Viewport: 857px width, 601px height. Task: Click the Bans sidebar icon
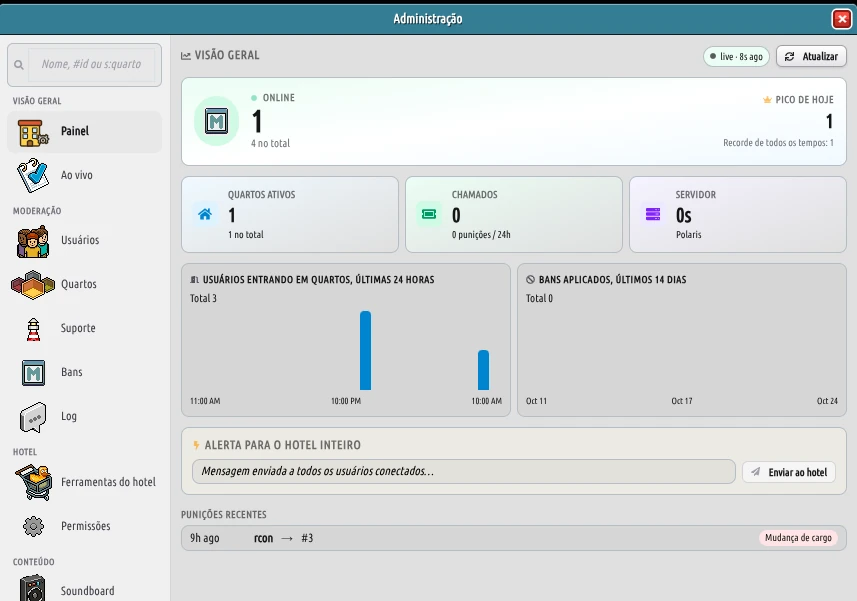coord(33,373)
